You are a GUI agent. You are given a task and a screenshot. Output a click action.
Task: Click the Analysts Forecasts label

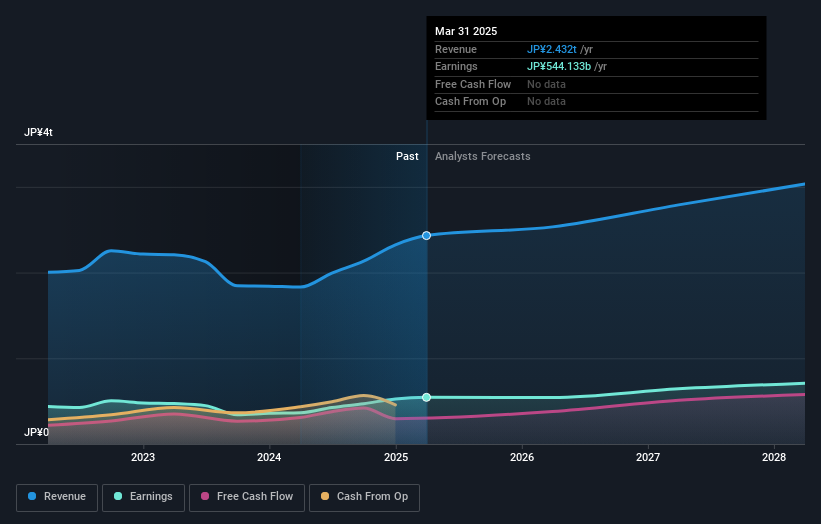[x=482, y=156]
